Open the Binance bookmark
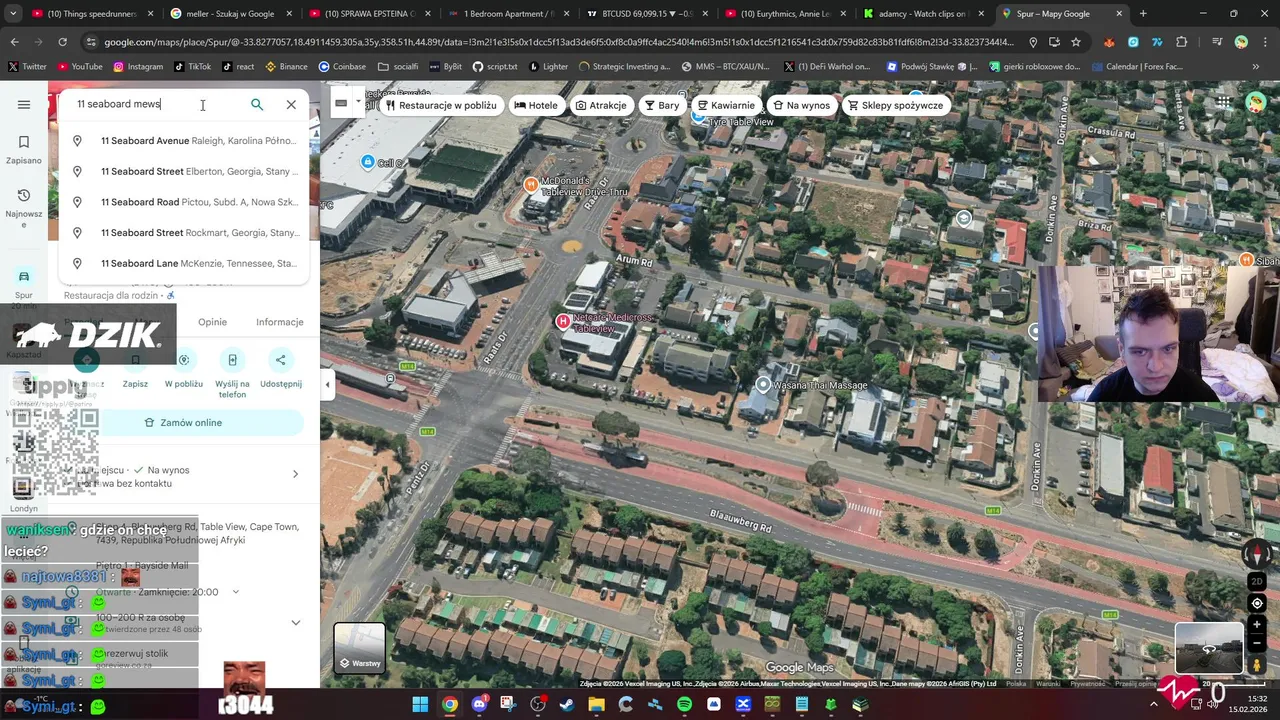 (x=286, y=67)
